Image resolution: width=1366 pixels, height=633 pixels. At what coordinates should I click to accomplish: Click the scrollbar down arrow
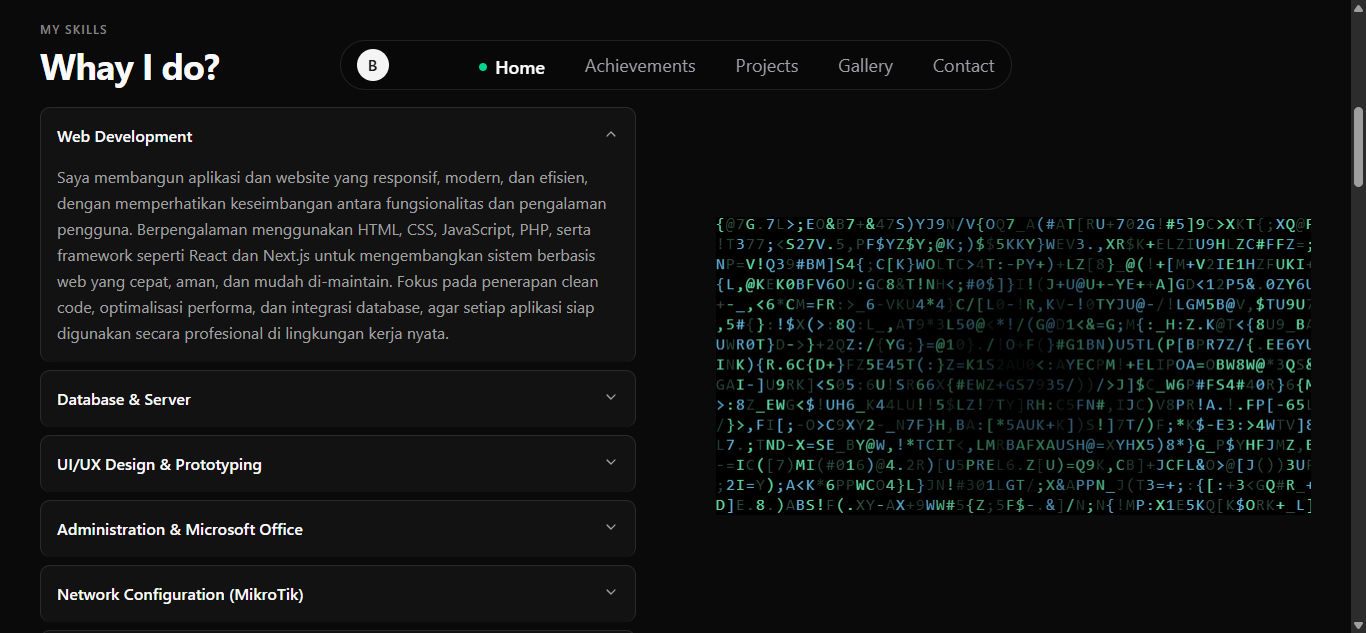(1358, 626)
